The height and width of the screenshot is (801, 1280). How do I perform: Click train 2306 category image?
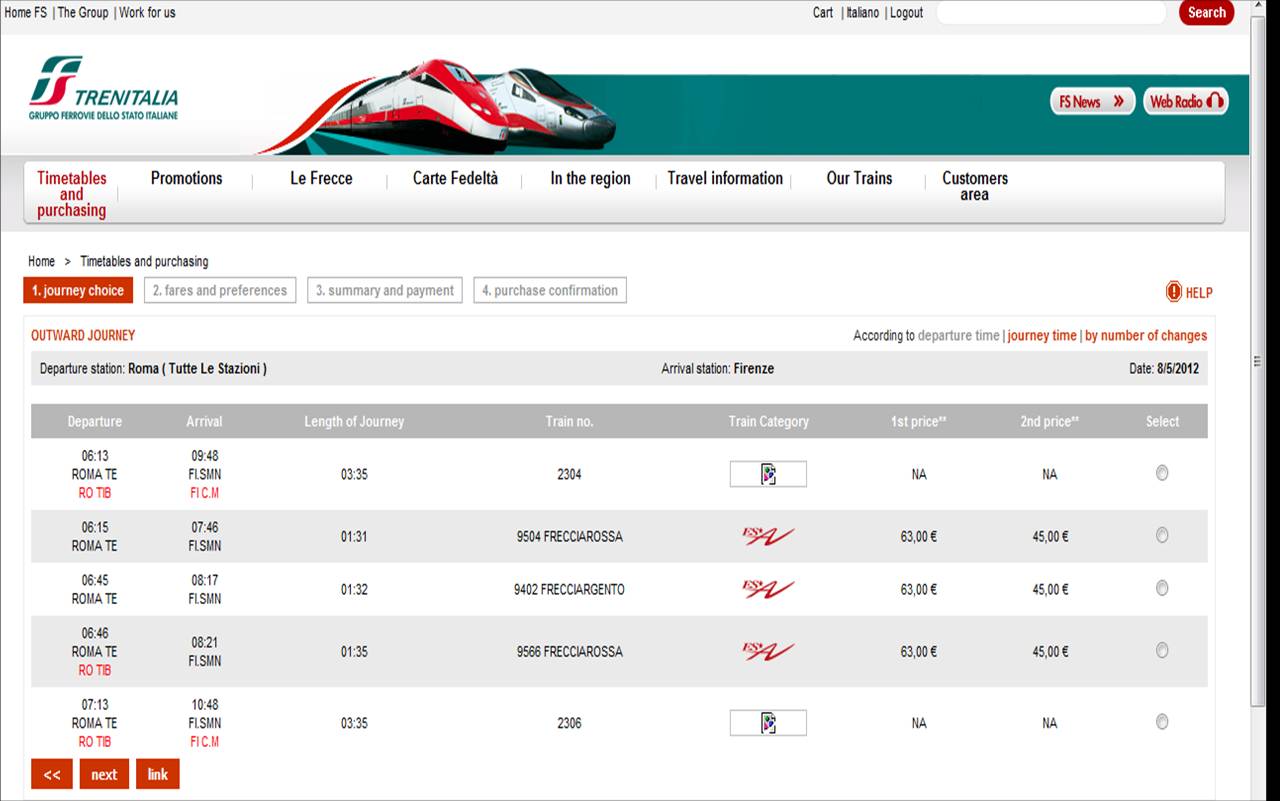tap(768, 723)
